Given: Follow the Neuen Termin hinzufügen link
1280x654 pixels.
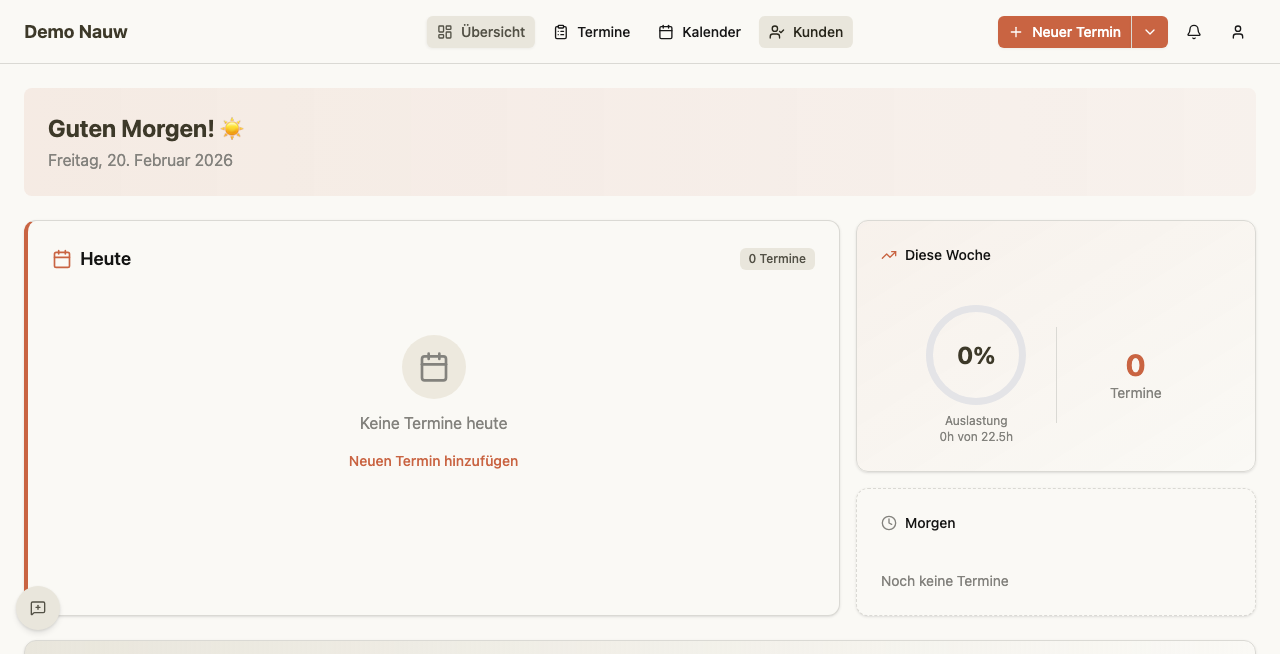Looking at the screenshot, I should (434, 461).
